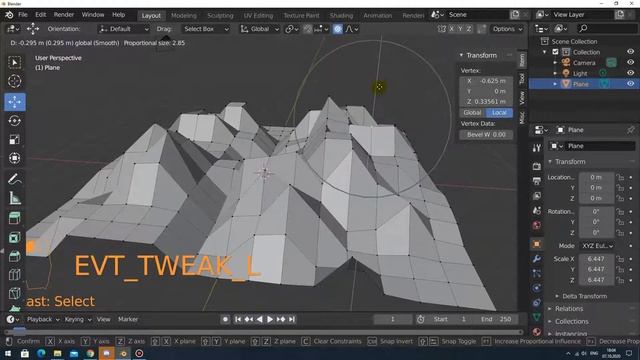The image size is (640, 360).
Task: Open the Playback dropdown menu
Action: click(43, 319)
